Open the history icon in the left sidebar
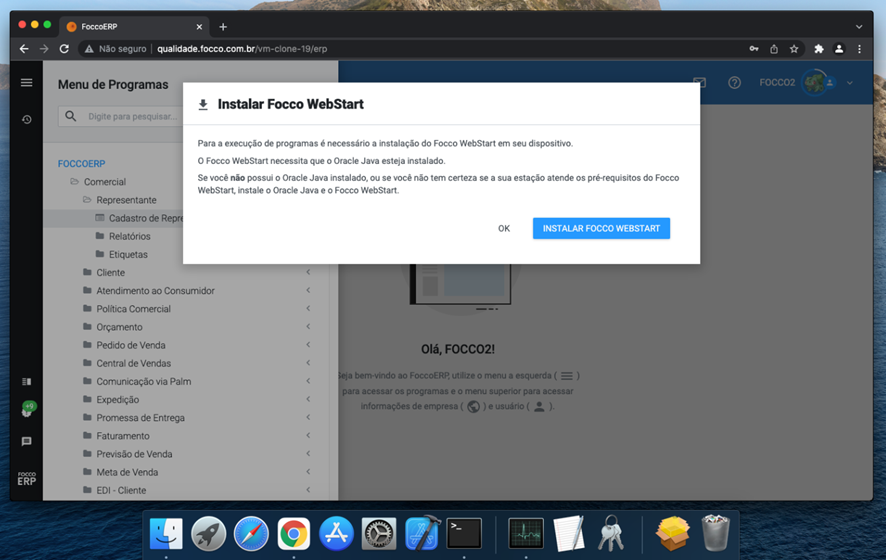Screen dimensions: 886x560 pyautogui.click(x=27, y=119)
